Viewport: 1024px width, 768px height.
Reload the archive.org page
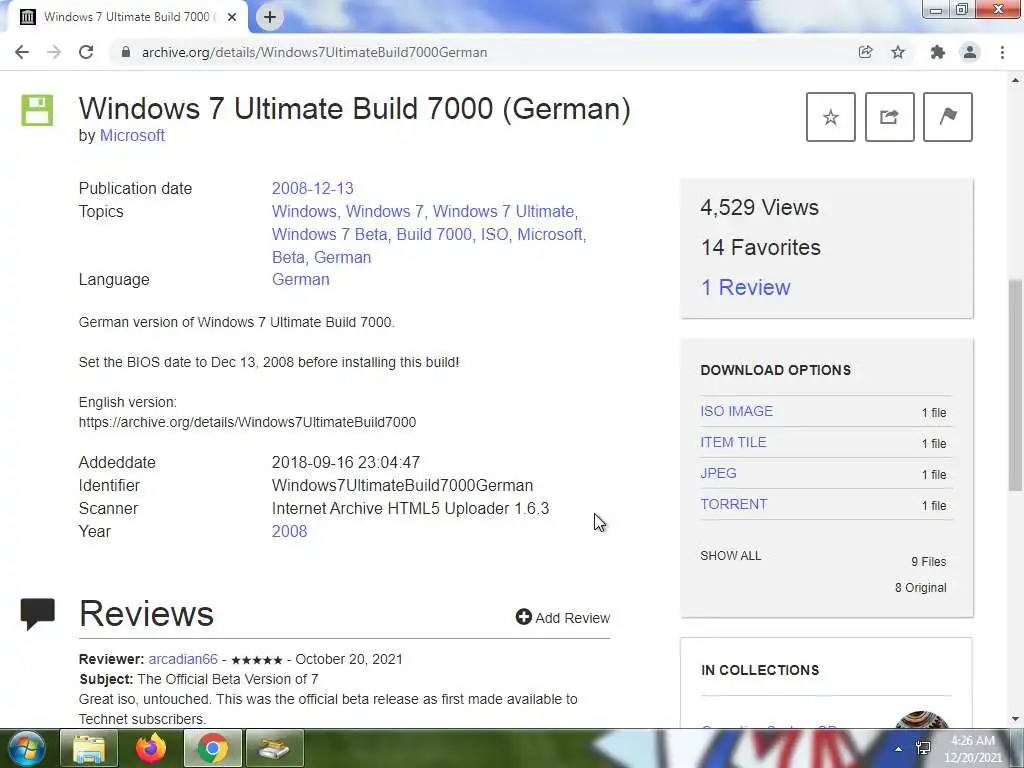[86, 52]
